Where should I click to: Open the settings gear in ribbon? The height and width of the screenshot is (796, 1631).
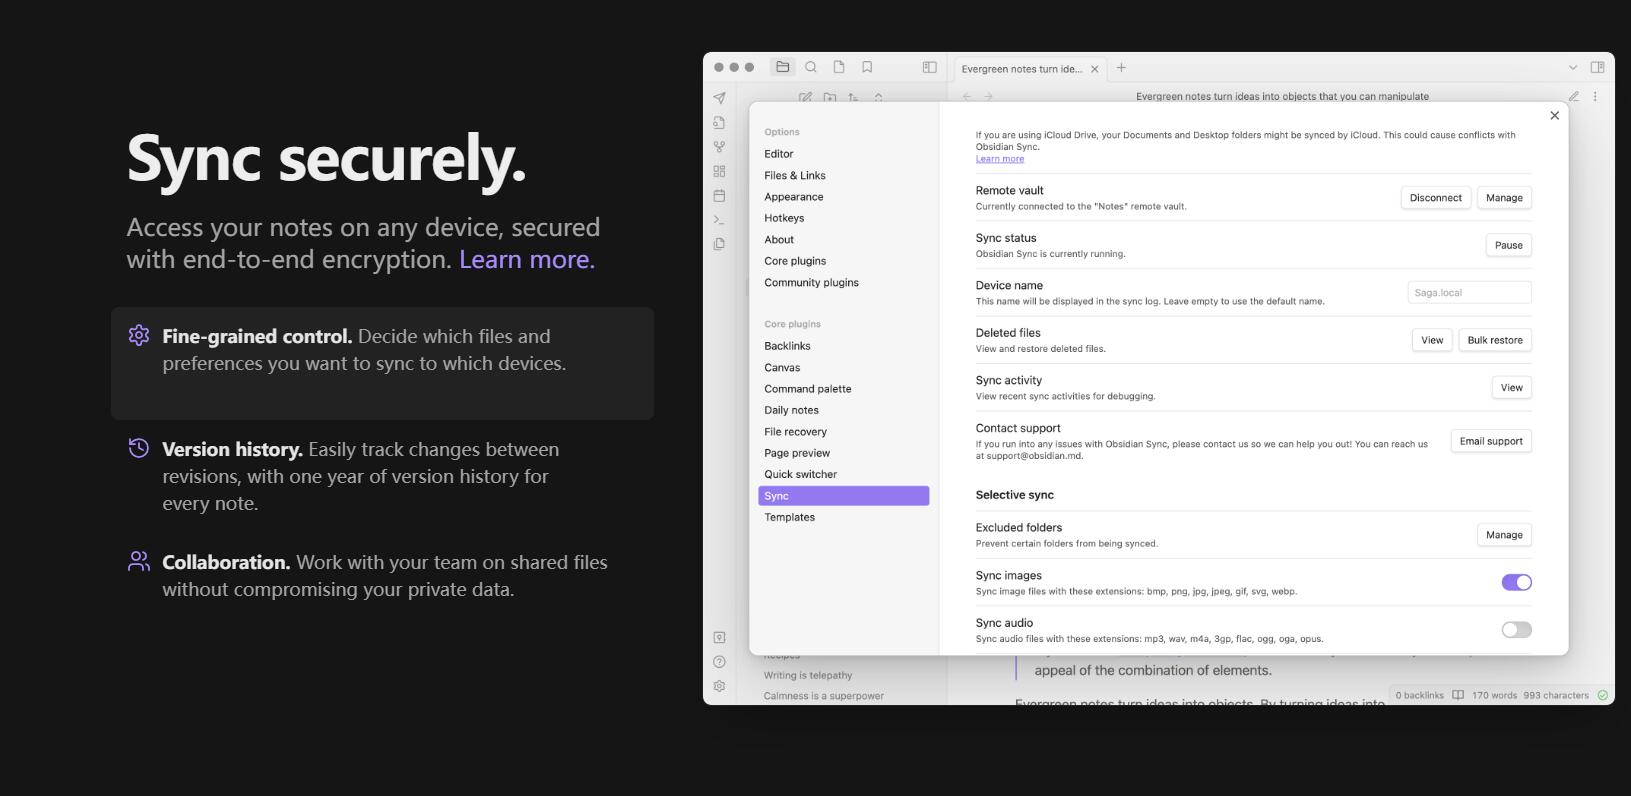point(719,686)
